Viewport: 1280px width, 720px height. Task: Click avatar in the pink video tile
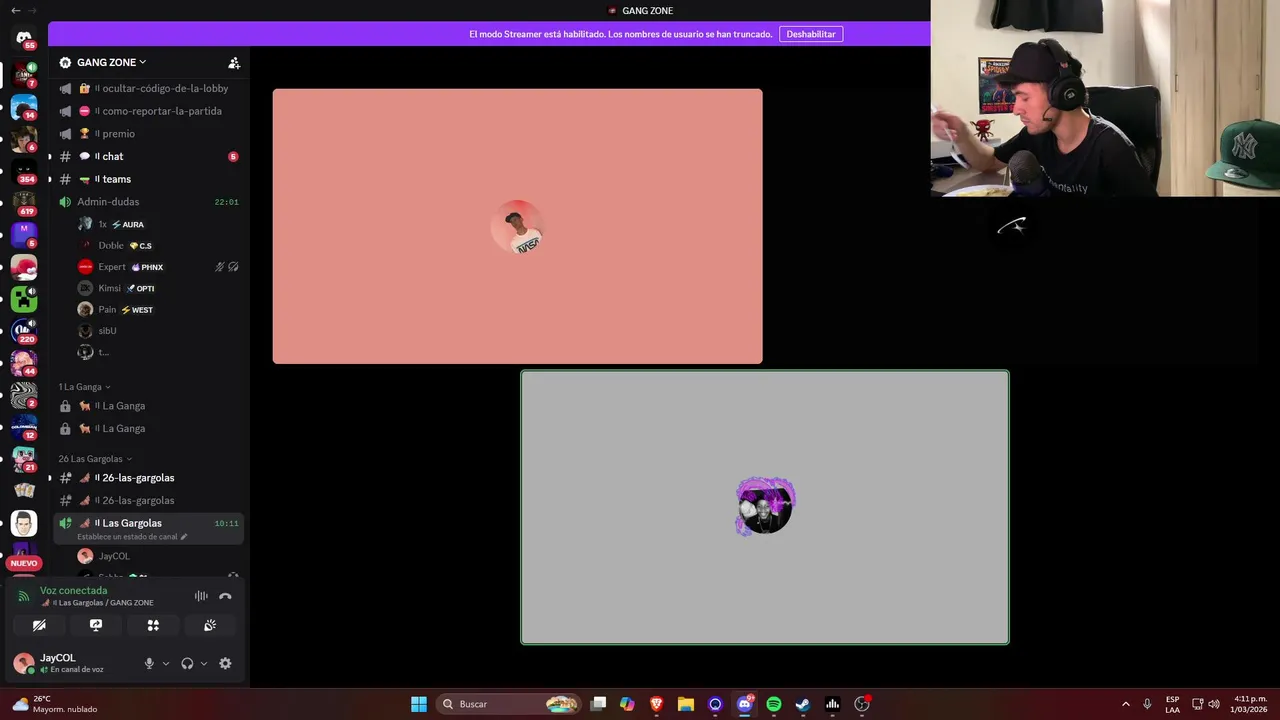(517, 227)
